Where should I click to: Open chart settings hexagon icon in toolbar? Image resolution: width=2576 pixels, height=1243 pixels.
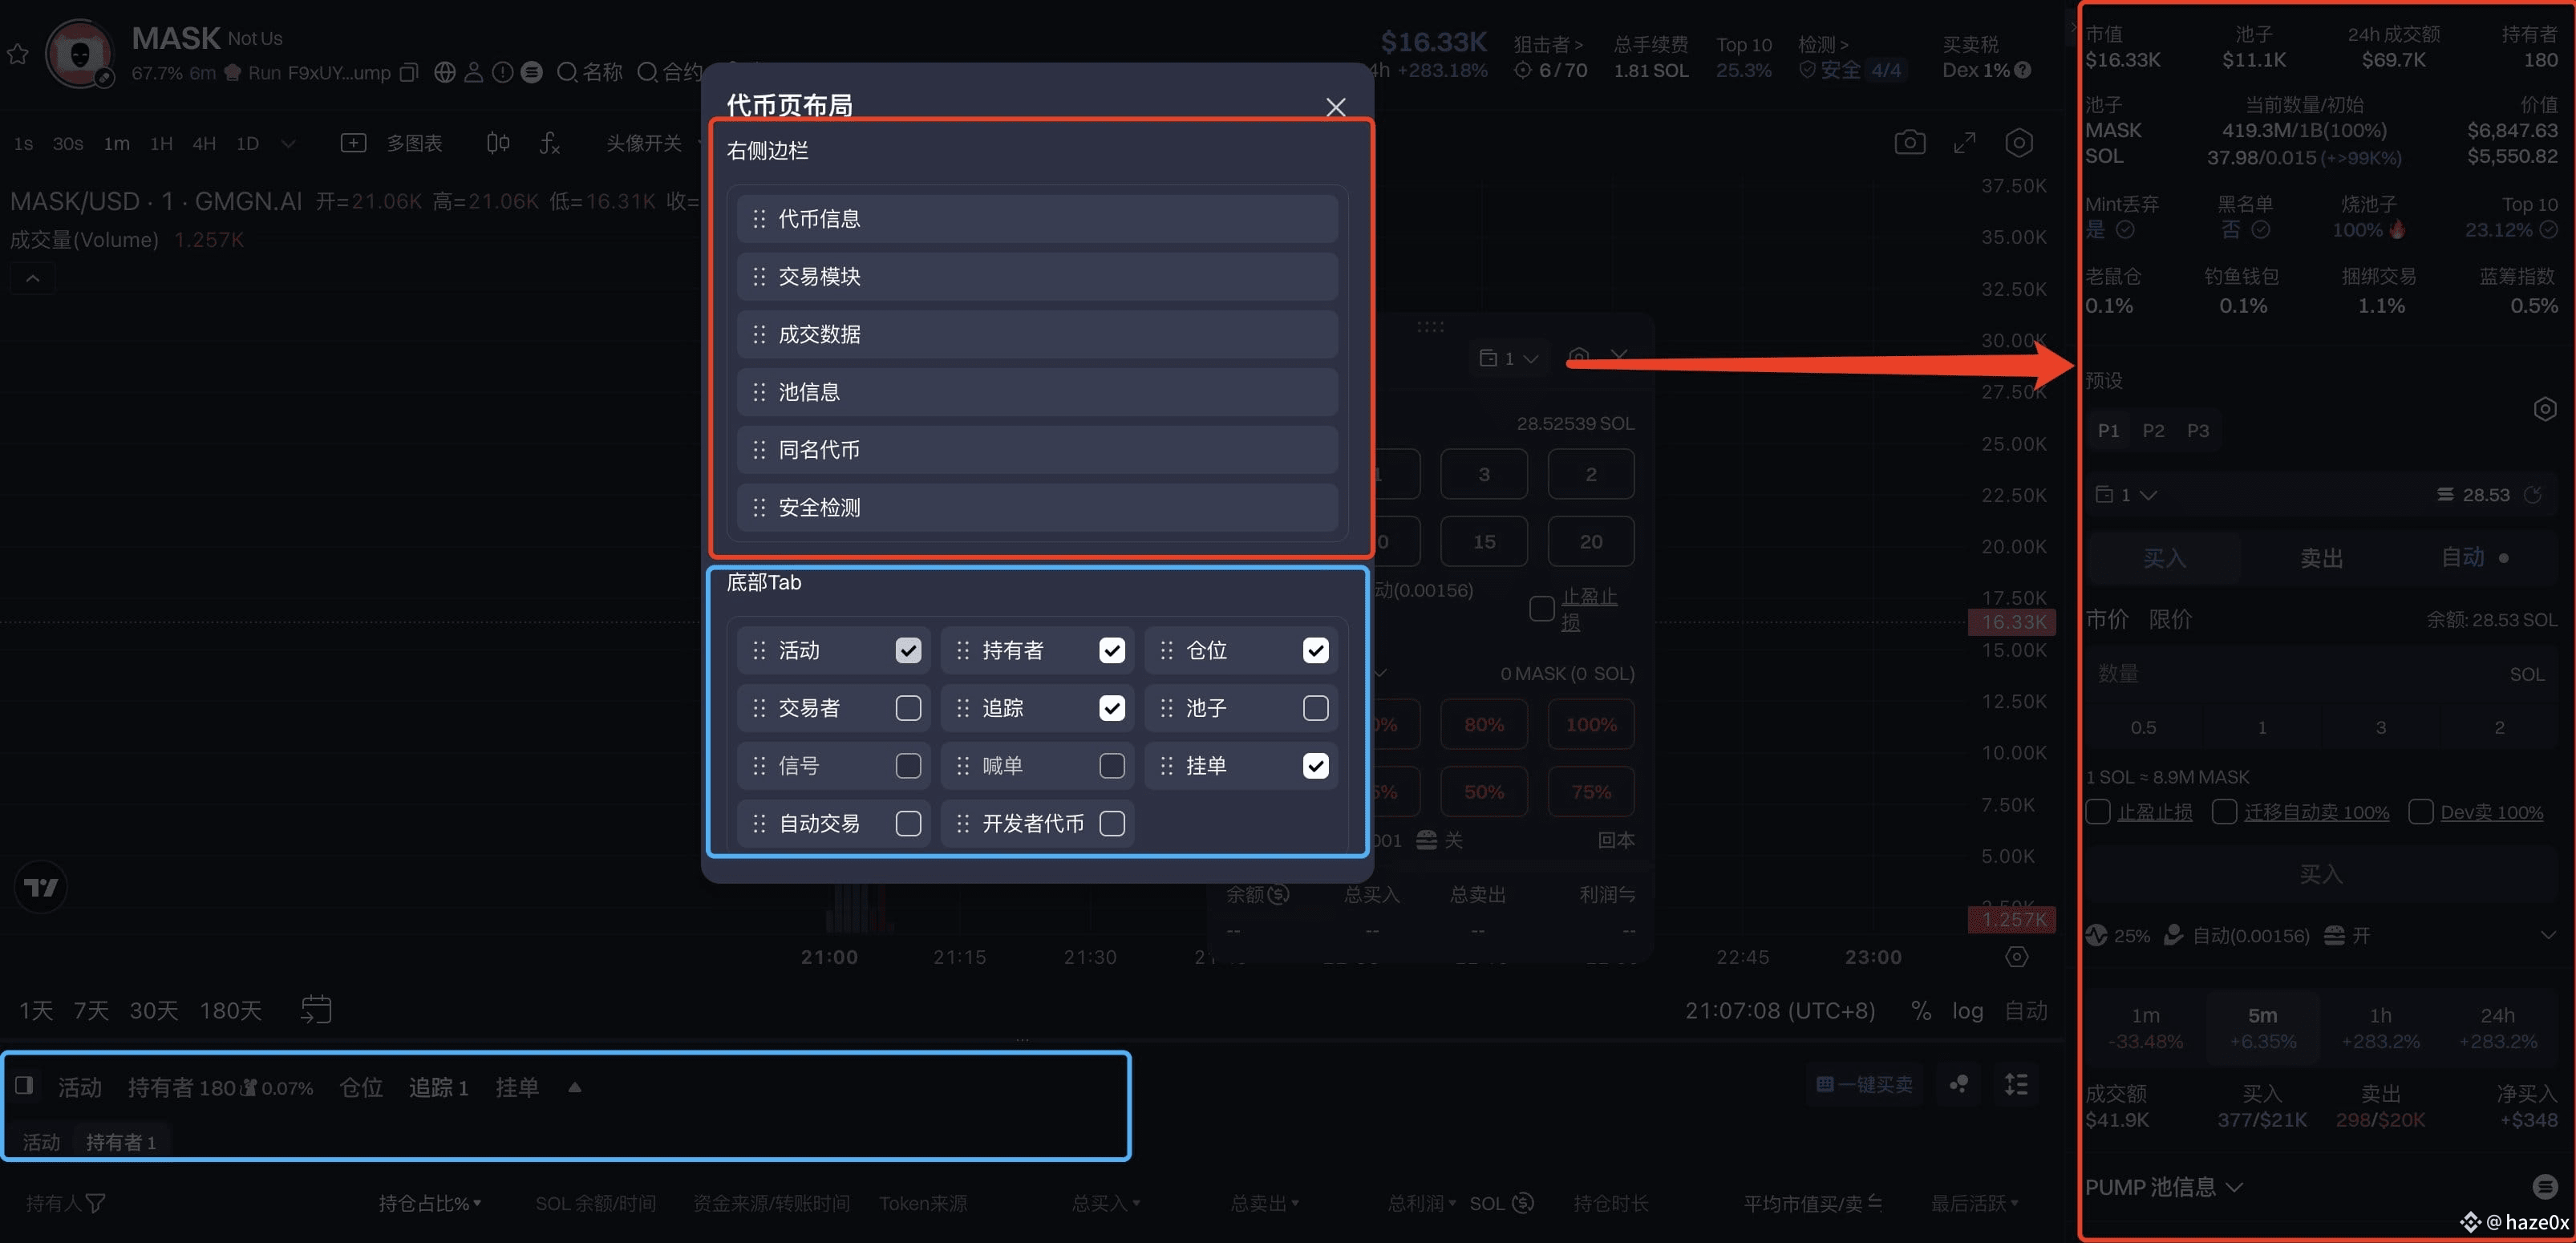tap(2019, 143)
